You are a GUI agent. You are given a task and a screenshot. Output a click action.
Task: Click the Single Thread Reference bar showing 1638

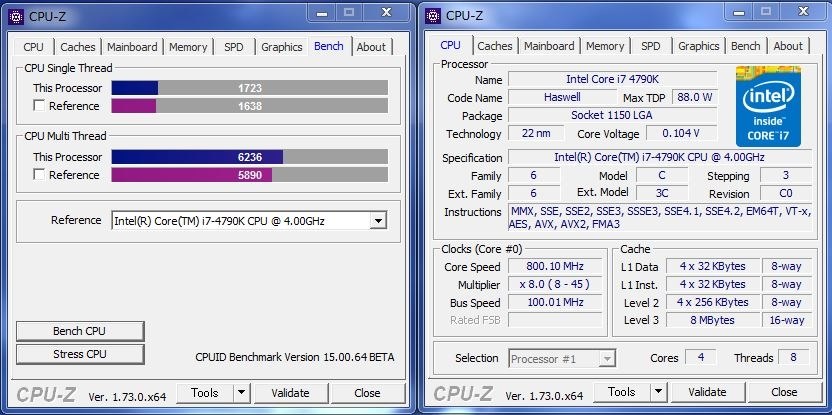pyautogui.click(x=249, y=106)
